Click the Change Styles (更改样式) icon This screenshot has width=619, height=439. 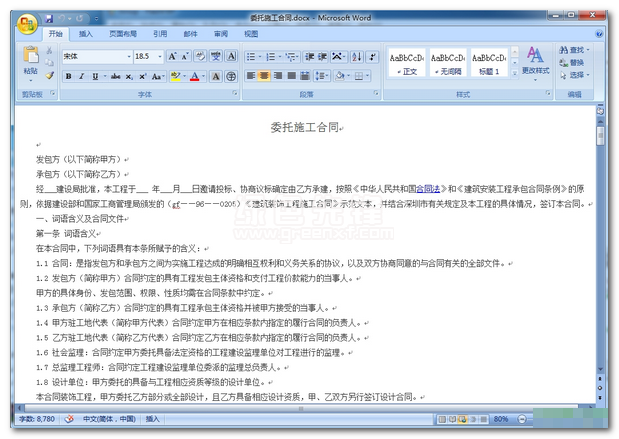pos(535,60)
